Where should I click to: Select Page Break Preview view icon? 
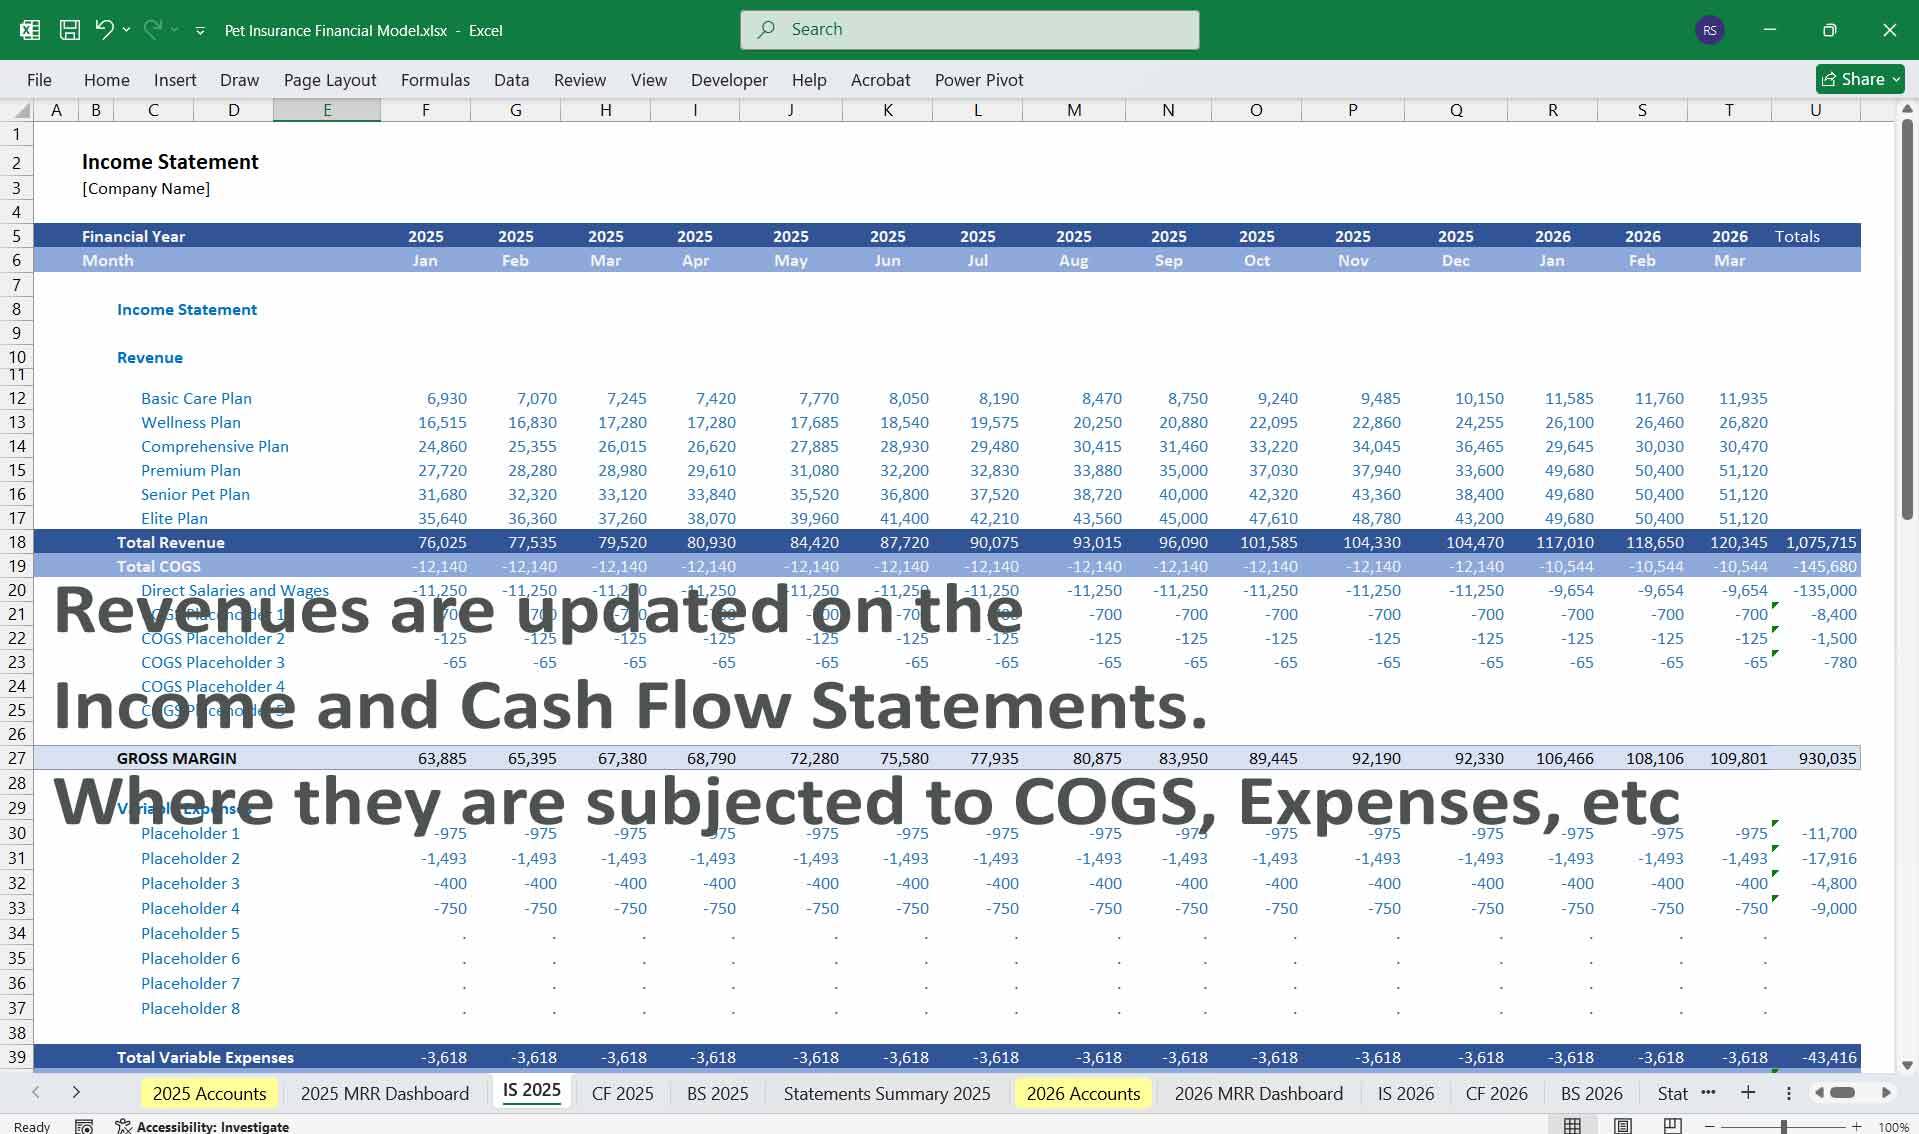point(1673,1124)
